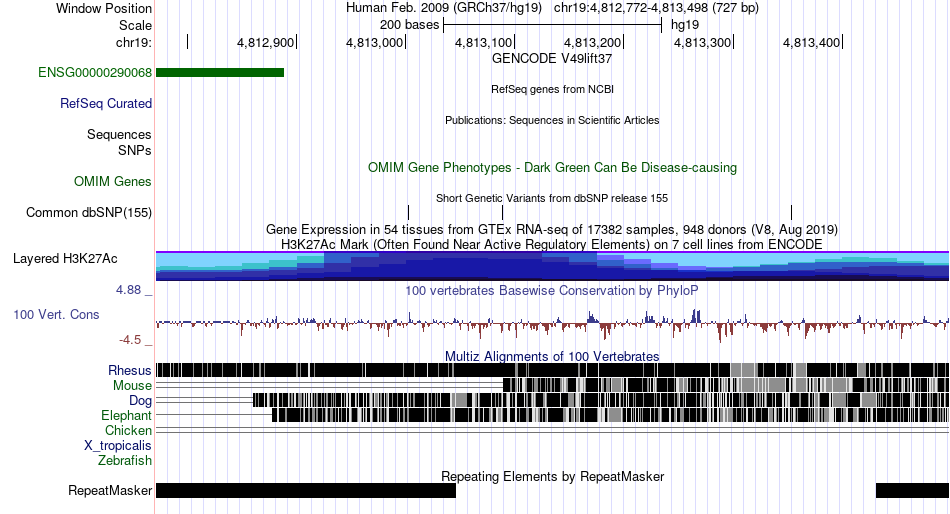Screen dimensions: 950x514
Task: Click Short Genetic Variants from dbSNP title
Action: click(552, 198)
